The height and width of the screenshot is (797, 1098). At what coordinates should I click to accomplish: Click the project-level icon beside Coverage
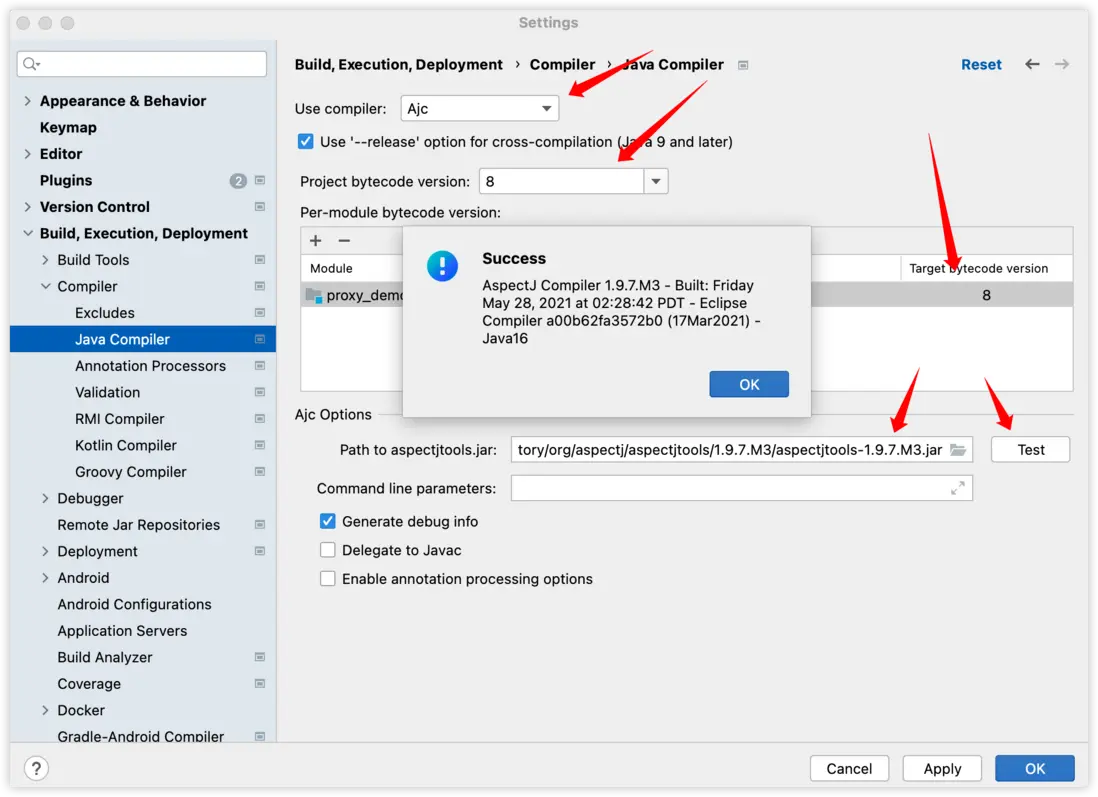pyautogui.click(x=260, y=684)
